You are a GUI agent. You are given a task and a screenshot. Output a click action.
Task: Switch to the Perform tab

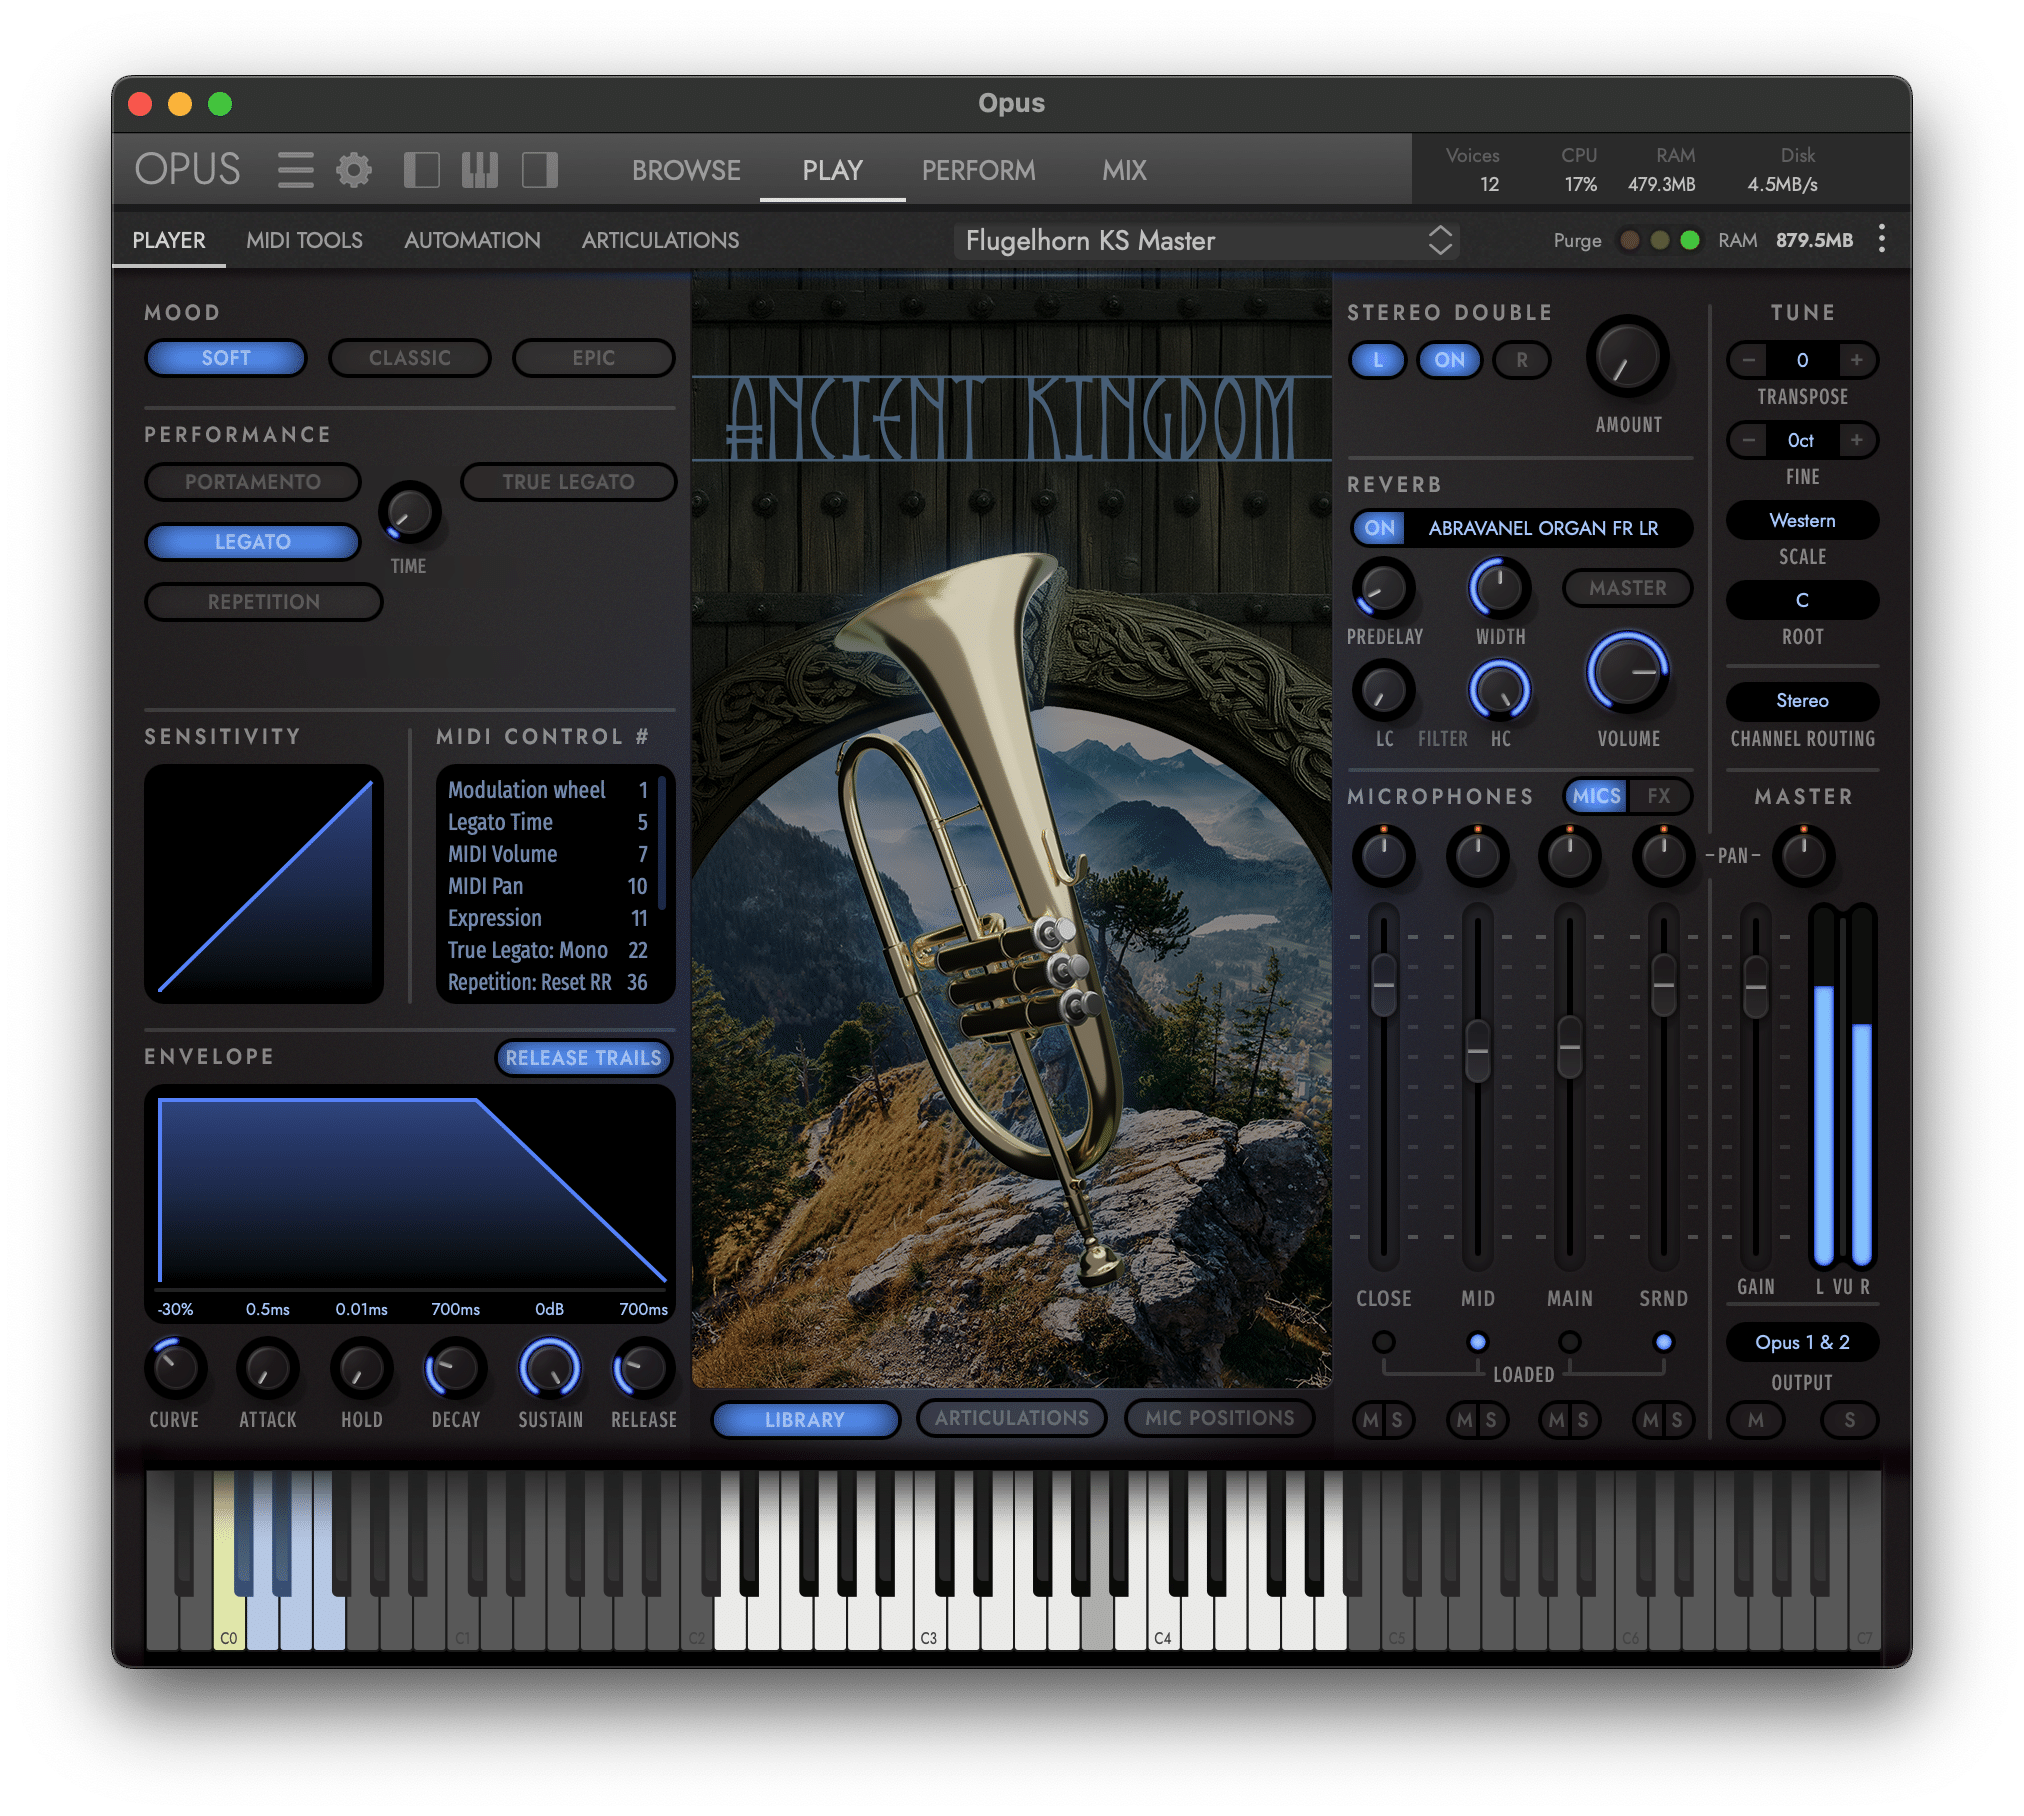click(978, 170)
